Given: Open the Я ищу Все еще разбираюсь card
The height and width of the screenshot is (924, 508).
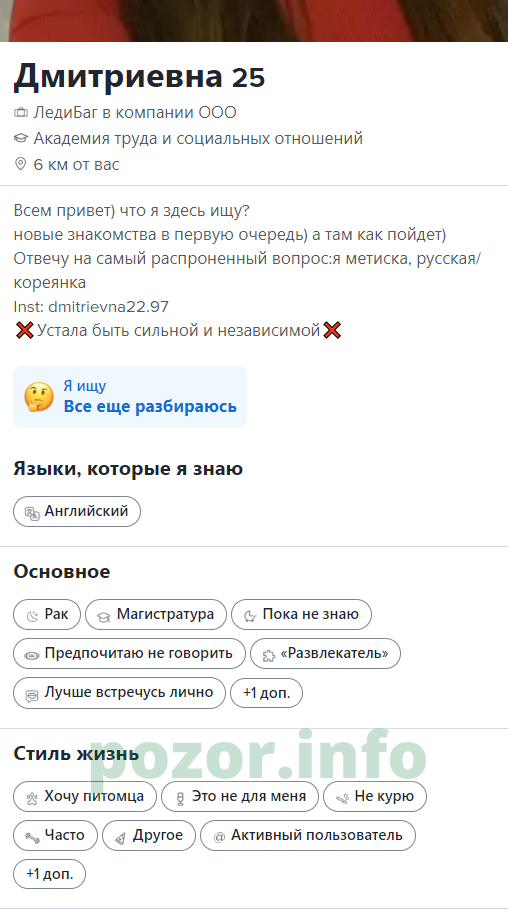Looking at the screenshot, I should pos(130,397).
